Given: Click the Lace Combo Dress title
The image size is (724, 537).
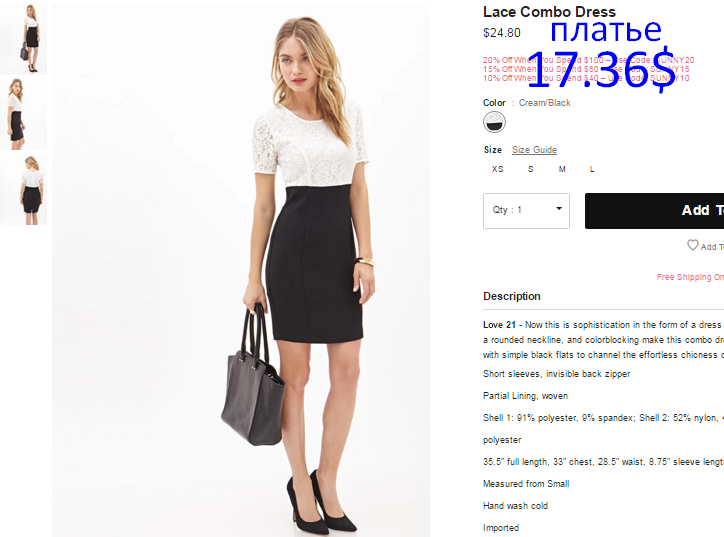Looking at the screenshot, I should coord(549,12).
